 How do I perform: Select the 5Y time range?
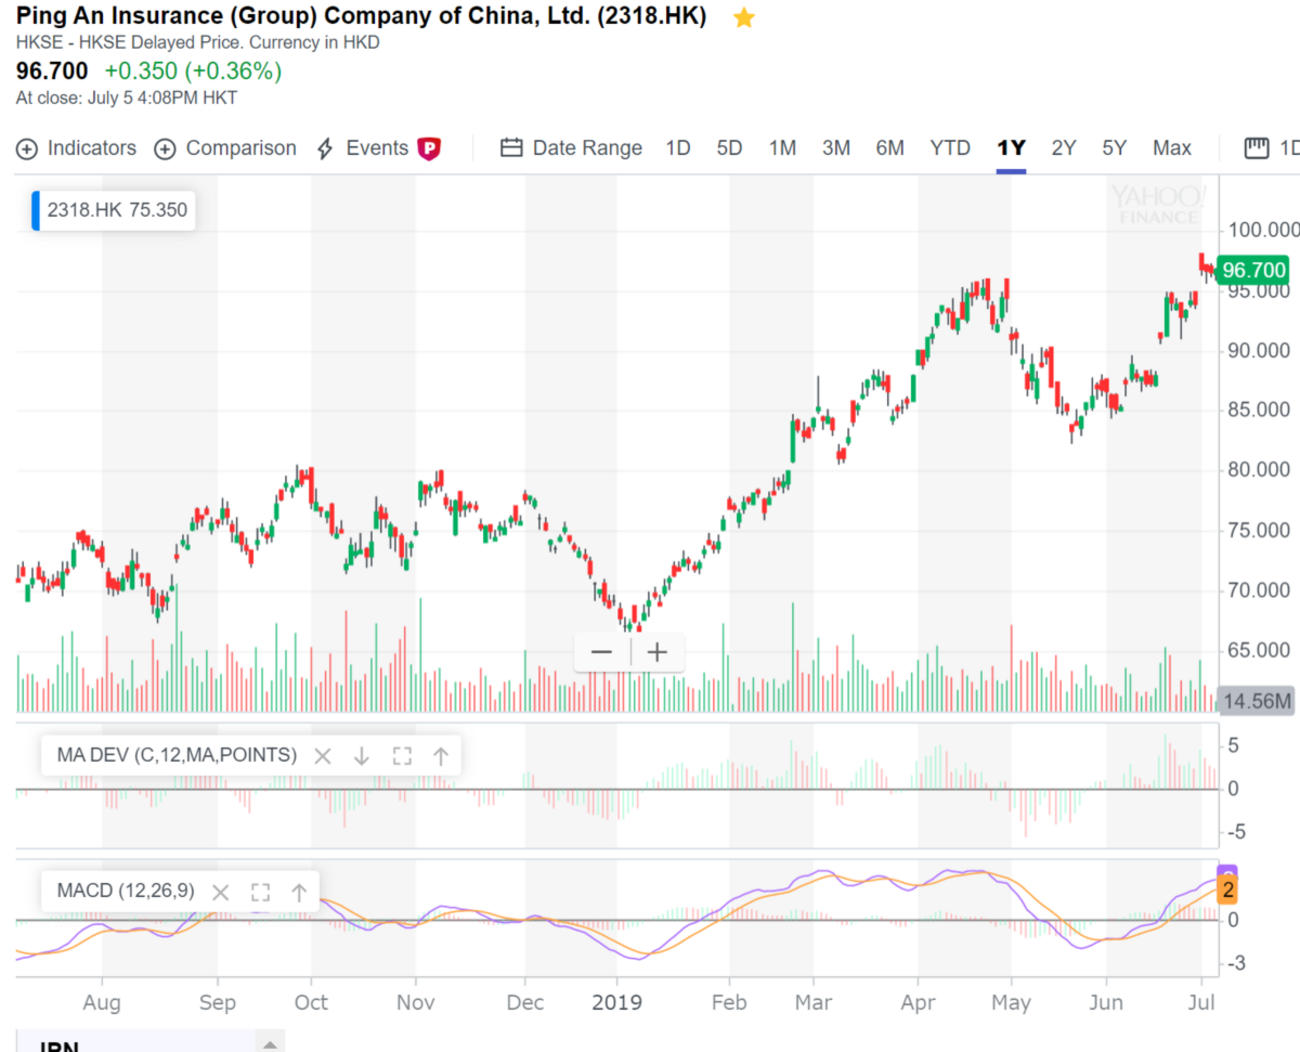pyautogui.click(x=1114, y=148)
